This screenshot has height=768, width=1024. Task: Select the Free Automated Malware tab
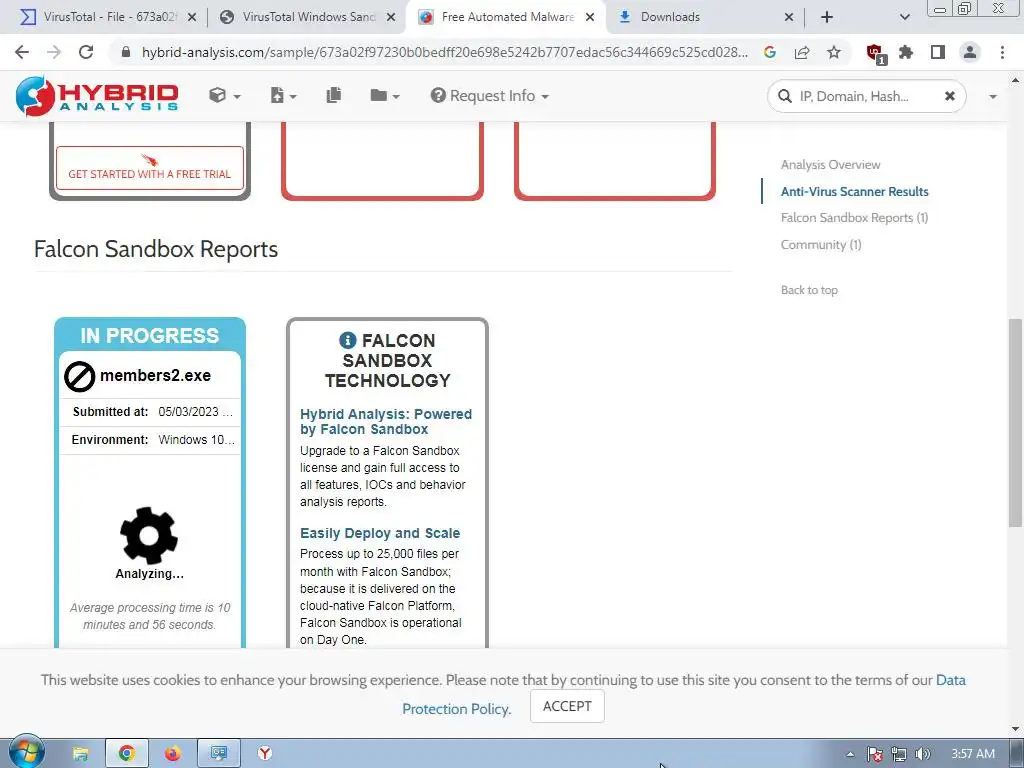tap(507, 17)
